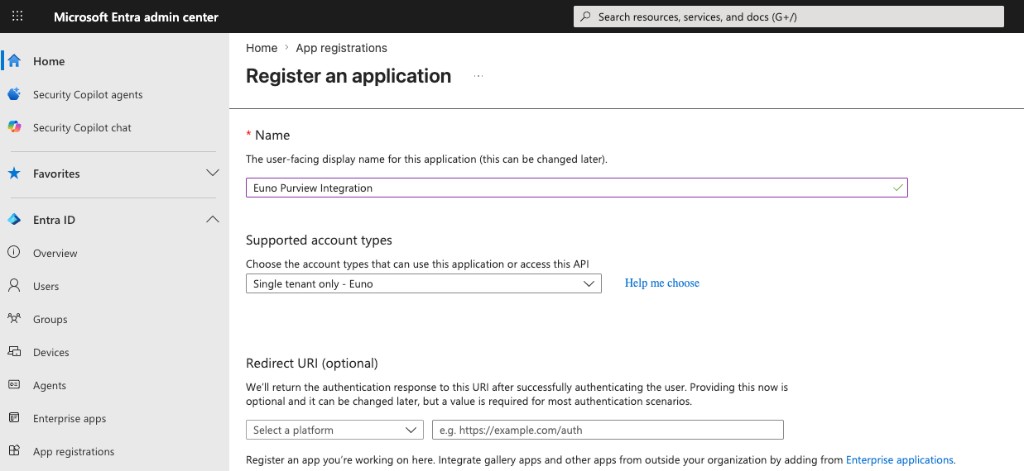
Task: Click the search magnifier icon
Action: click(586, 17)
